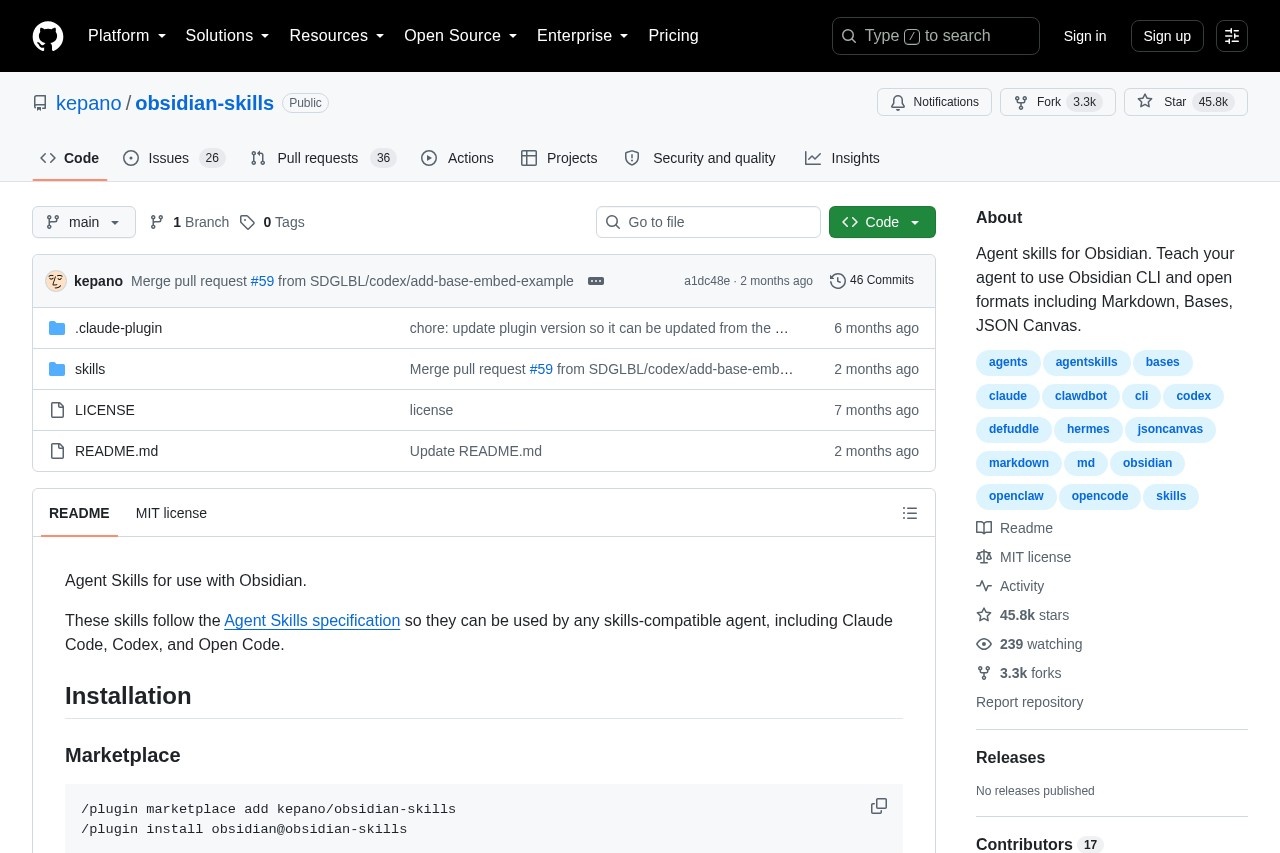Copy the marketplace install commands
The image size is (1280, 853).
click(x=879, y=806)
